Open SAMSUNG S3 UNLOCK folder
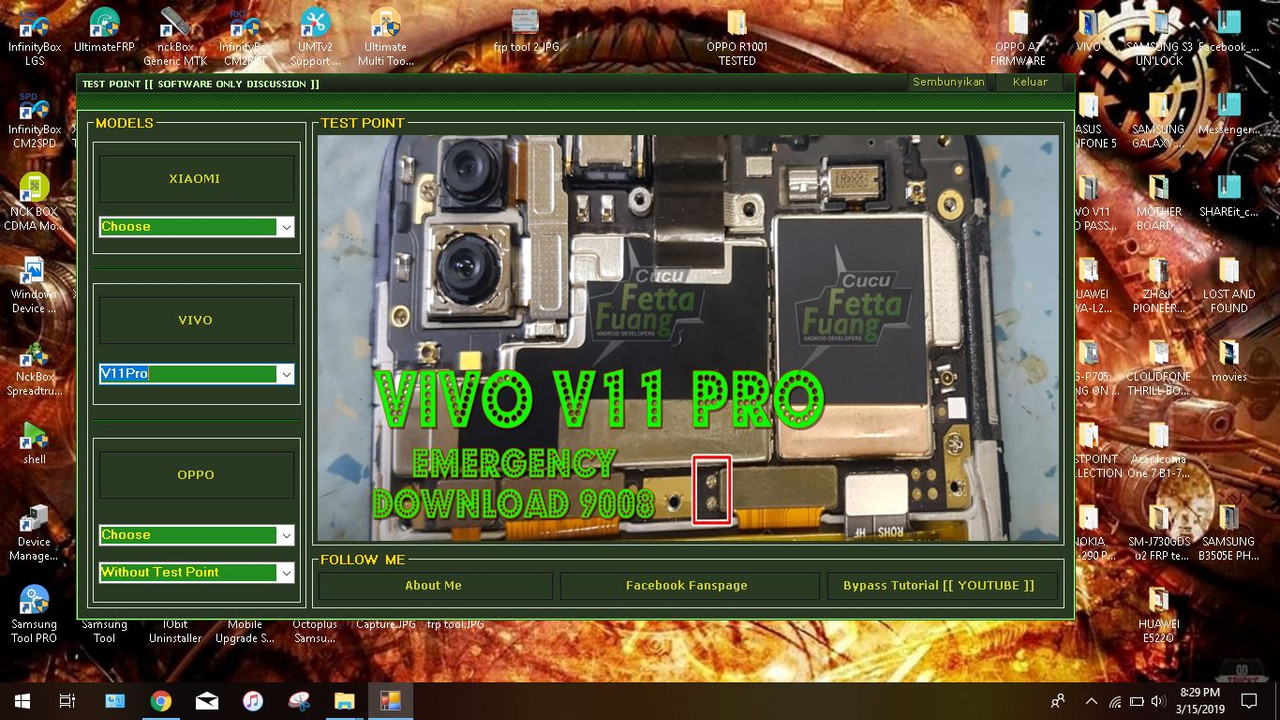1280x720 pixels. point(1159,36)
